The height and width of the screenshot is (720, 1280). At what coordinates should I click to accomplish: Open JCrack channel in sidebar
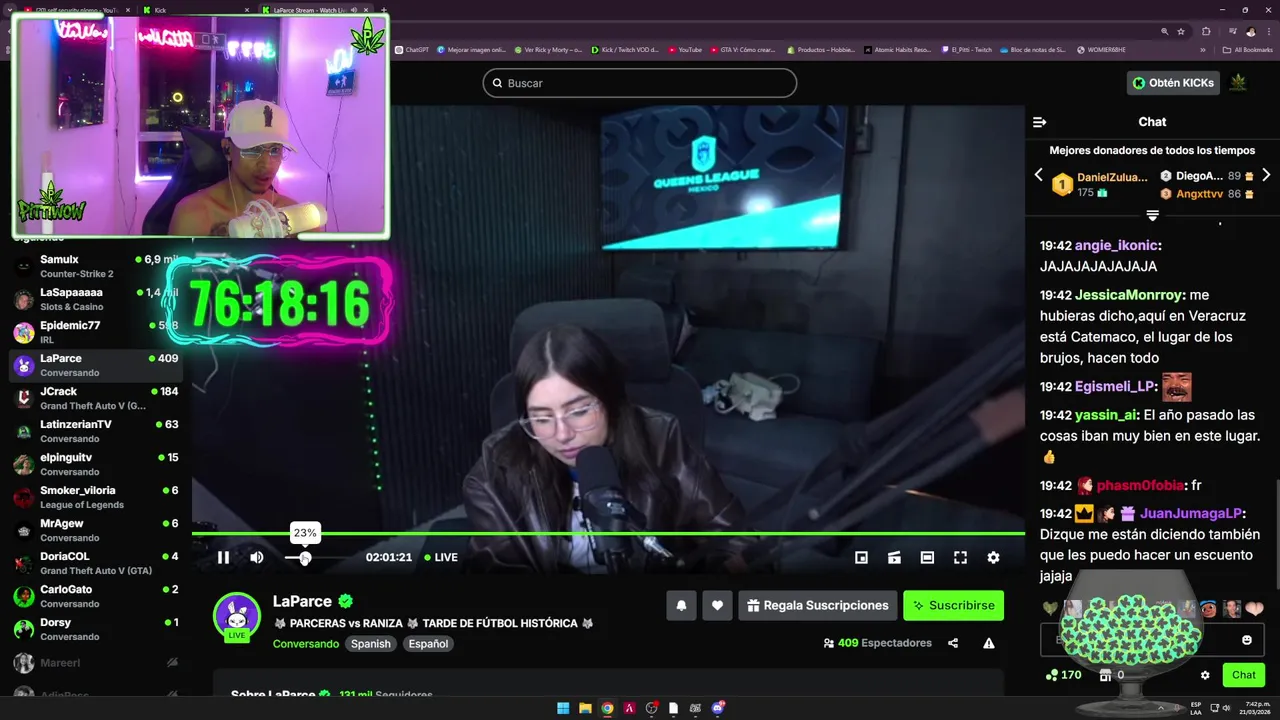pyautogui.click(x=96, y=398)
